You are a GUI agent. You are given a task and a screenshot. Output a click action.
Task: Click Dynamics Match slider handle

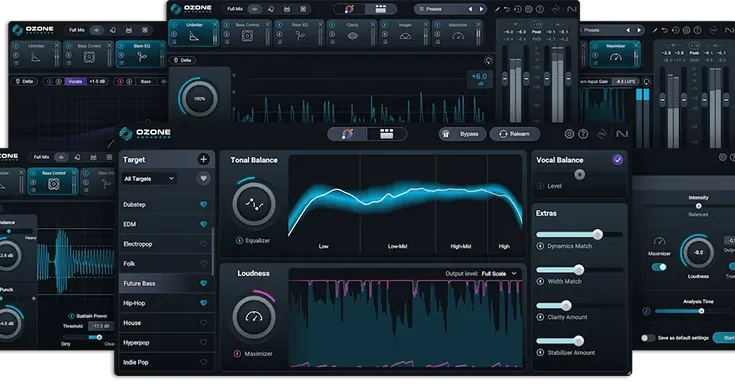point(598,234)
